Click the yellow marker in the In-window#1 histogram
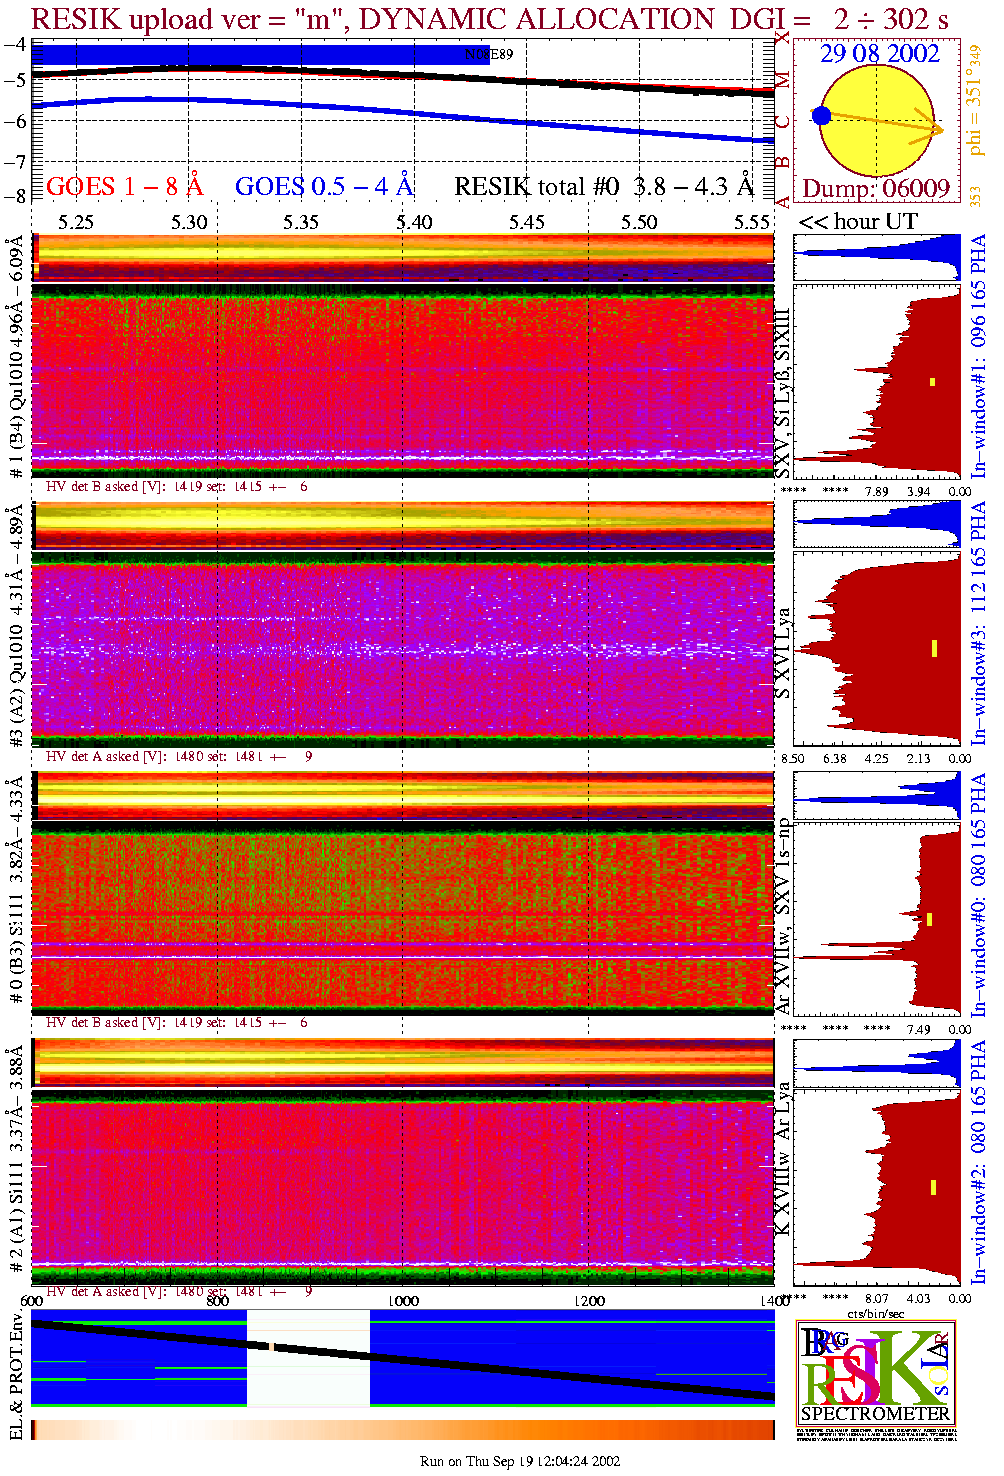This screenshot has height=1476, width=1004. pos(933,381)
